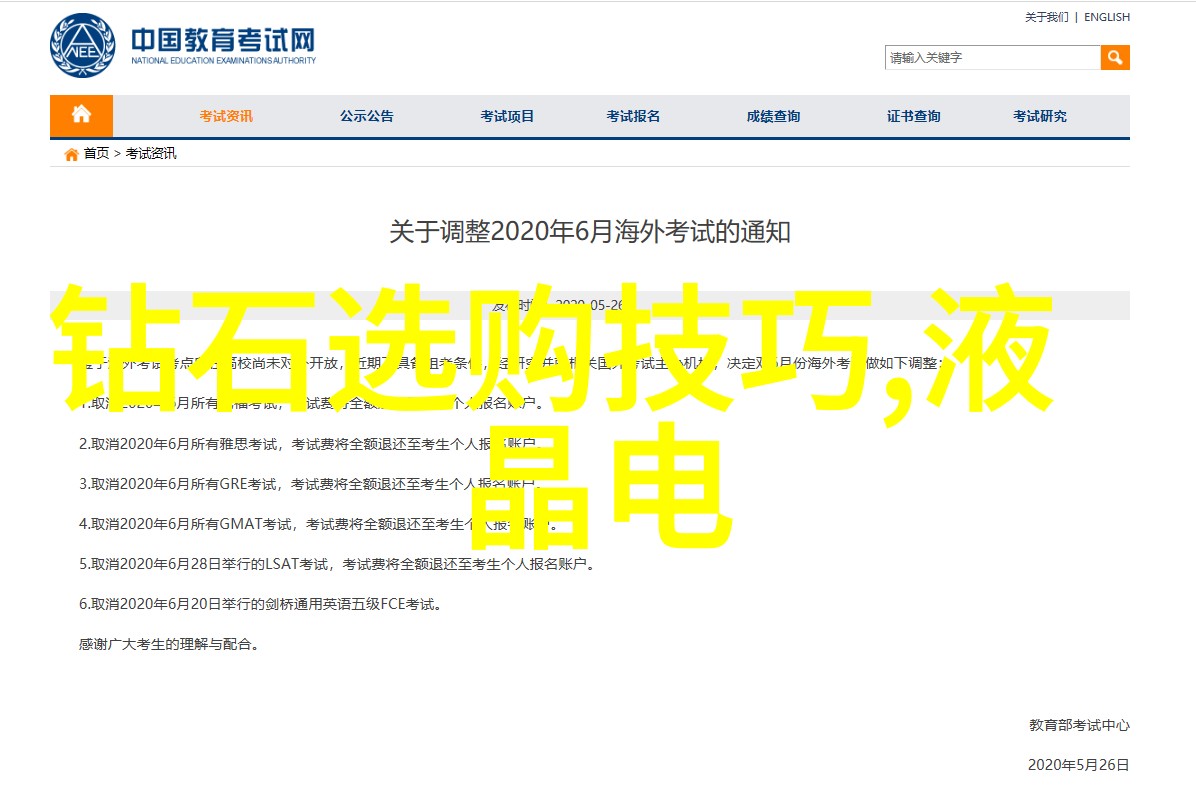Select the article title 关于调整2020年6月海外考试的通知

(590, 232)
